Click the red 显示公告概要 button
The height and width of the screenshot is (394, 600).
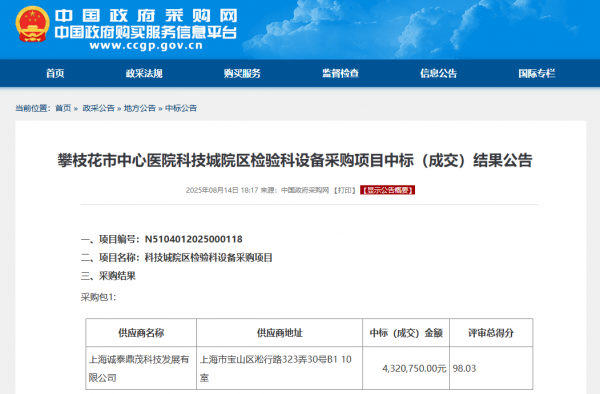(387, 190)
